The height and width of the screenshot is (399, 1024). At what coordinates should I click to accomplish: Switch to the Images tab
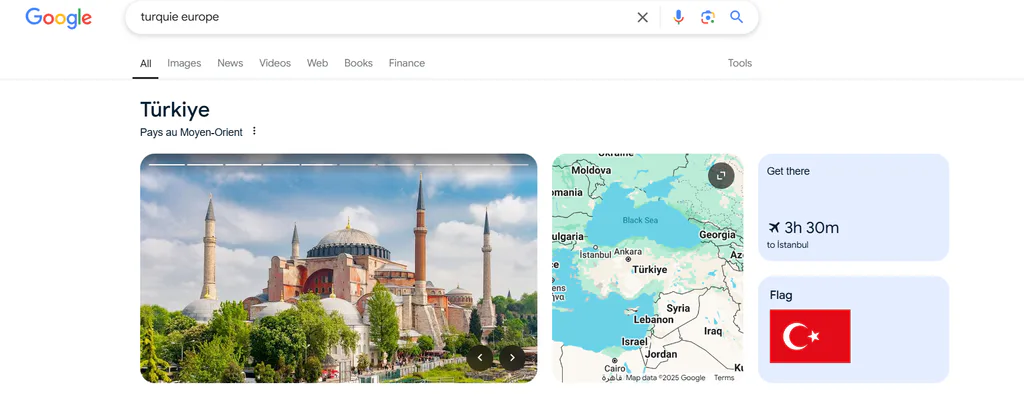point(184,63)
